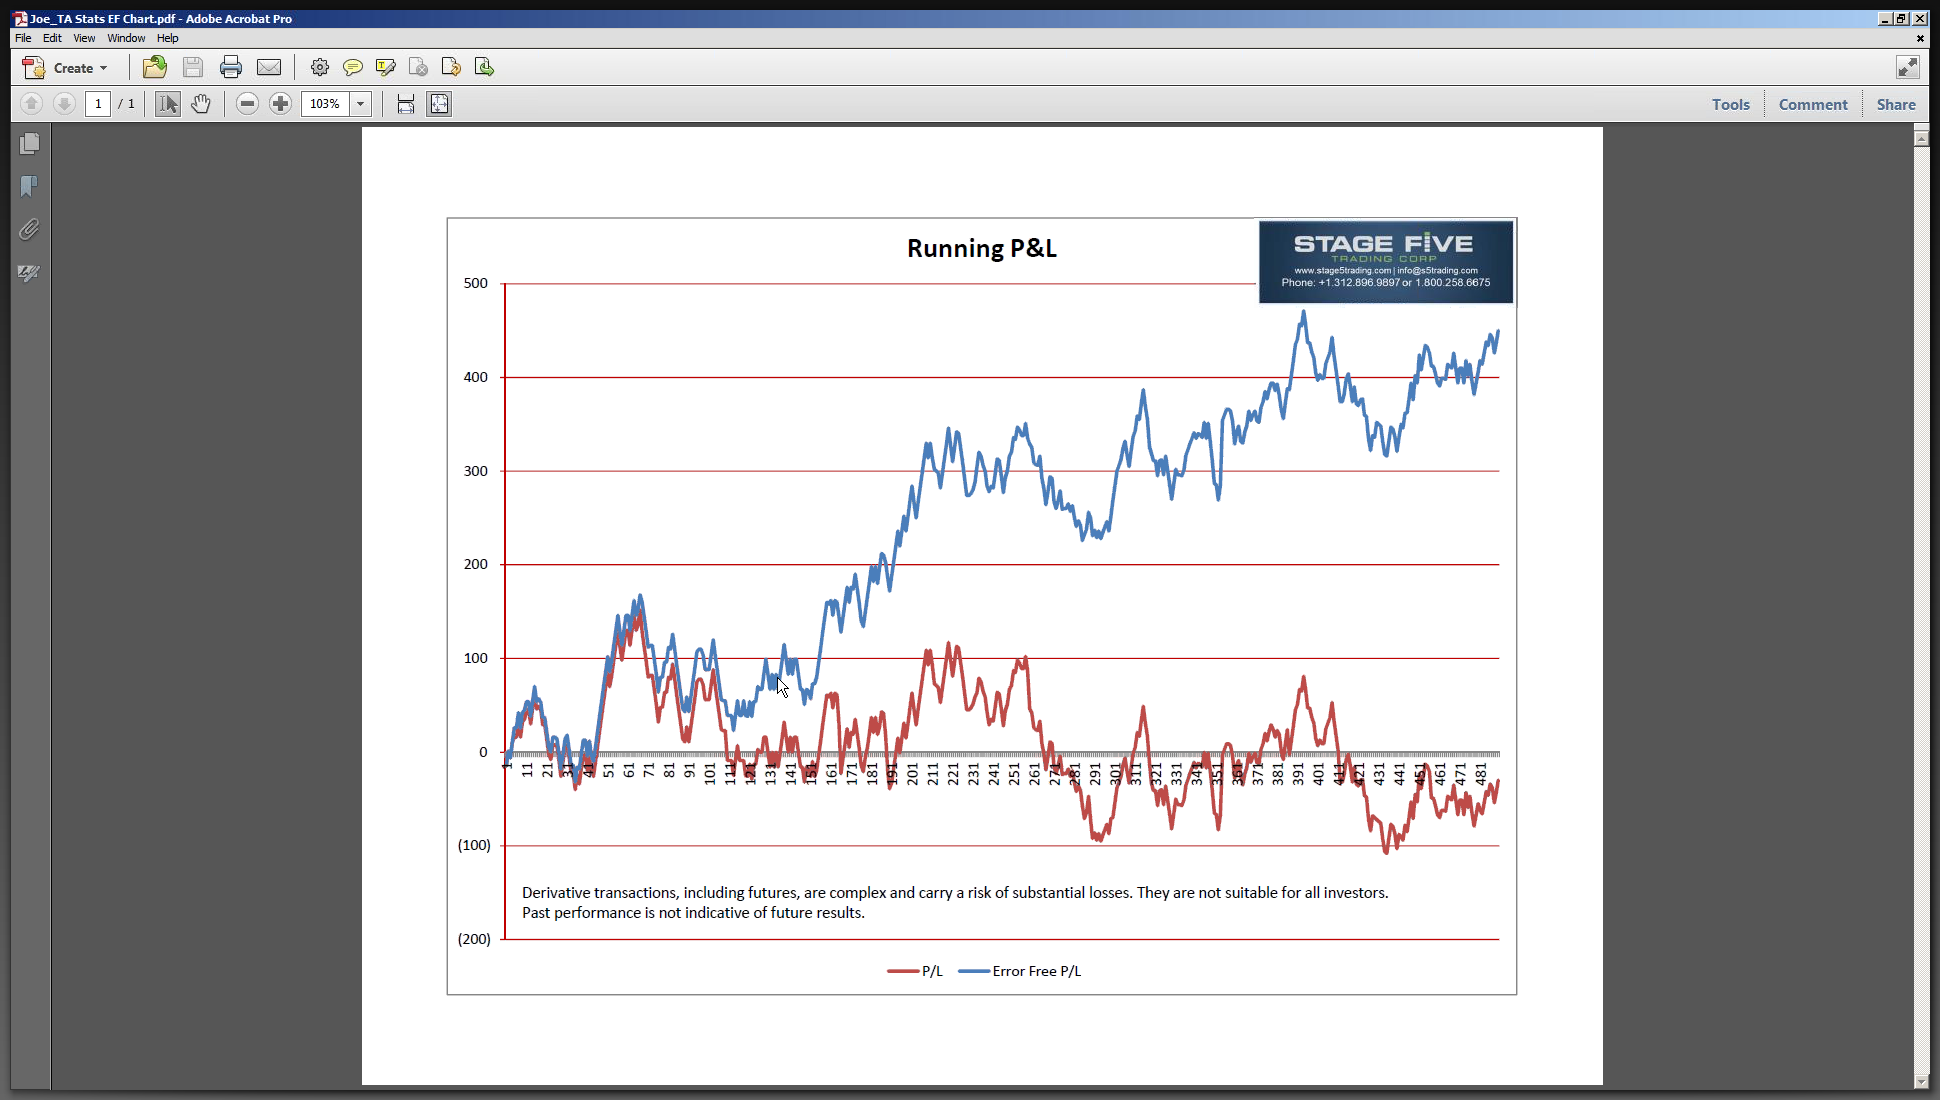Image resolution: width=1940 pixels, height=1100 pixels.
Task: Click the insert page from file icon
Action: (x=451, y=68)
